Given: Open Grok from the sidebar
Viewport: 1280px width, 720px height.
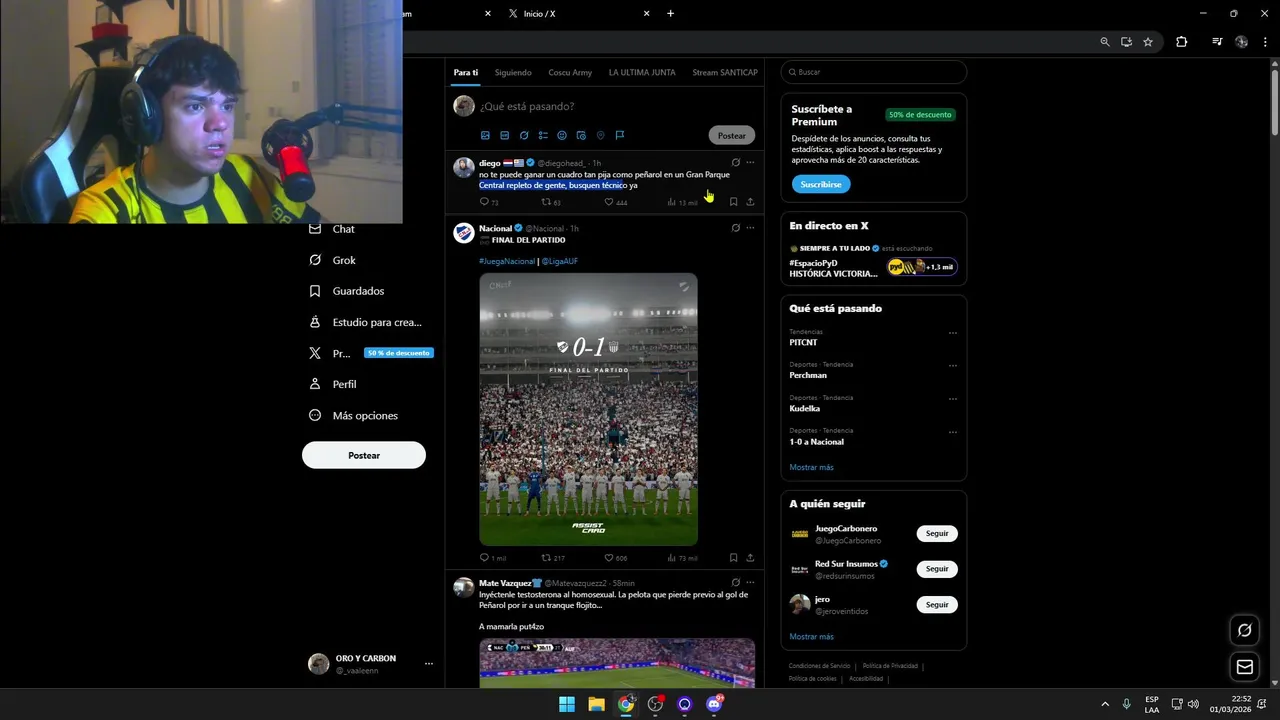Looking at the screenshot, I should (333, 260).
